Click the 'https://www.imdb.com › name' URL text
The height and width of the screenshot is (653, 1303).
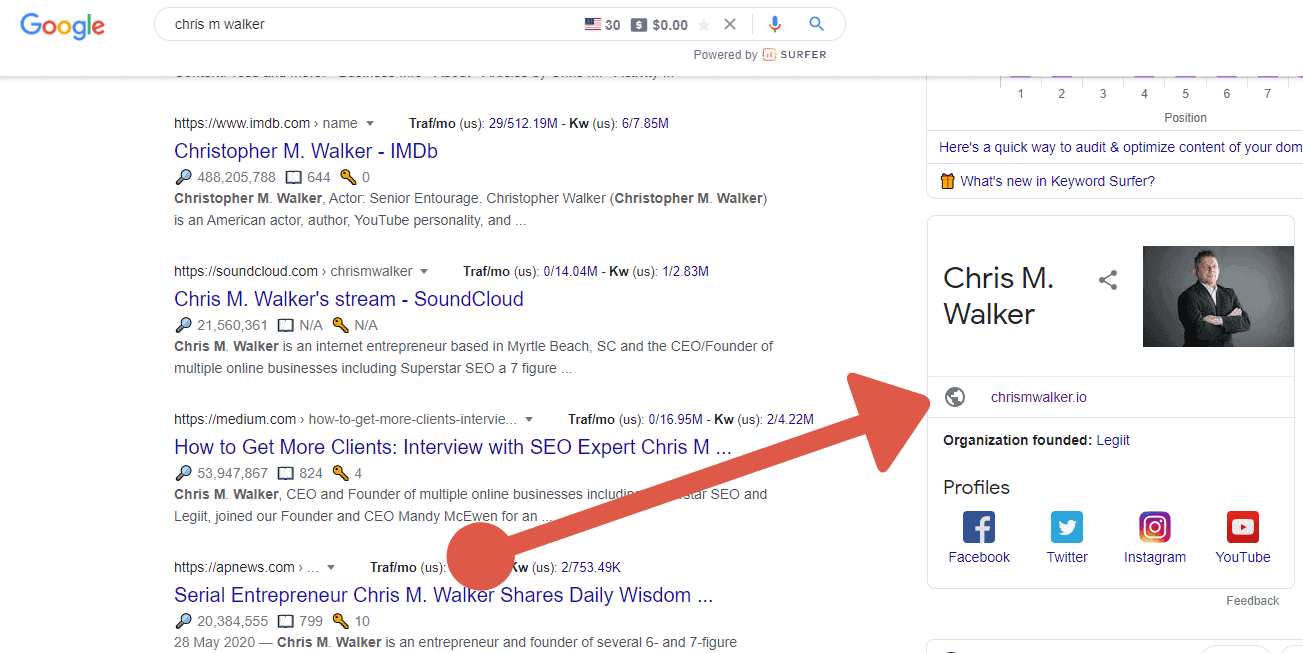click(x=266, y=124)
